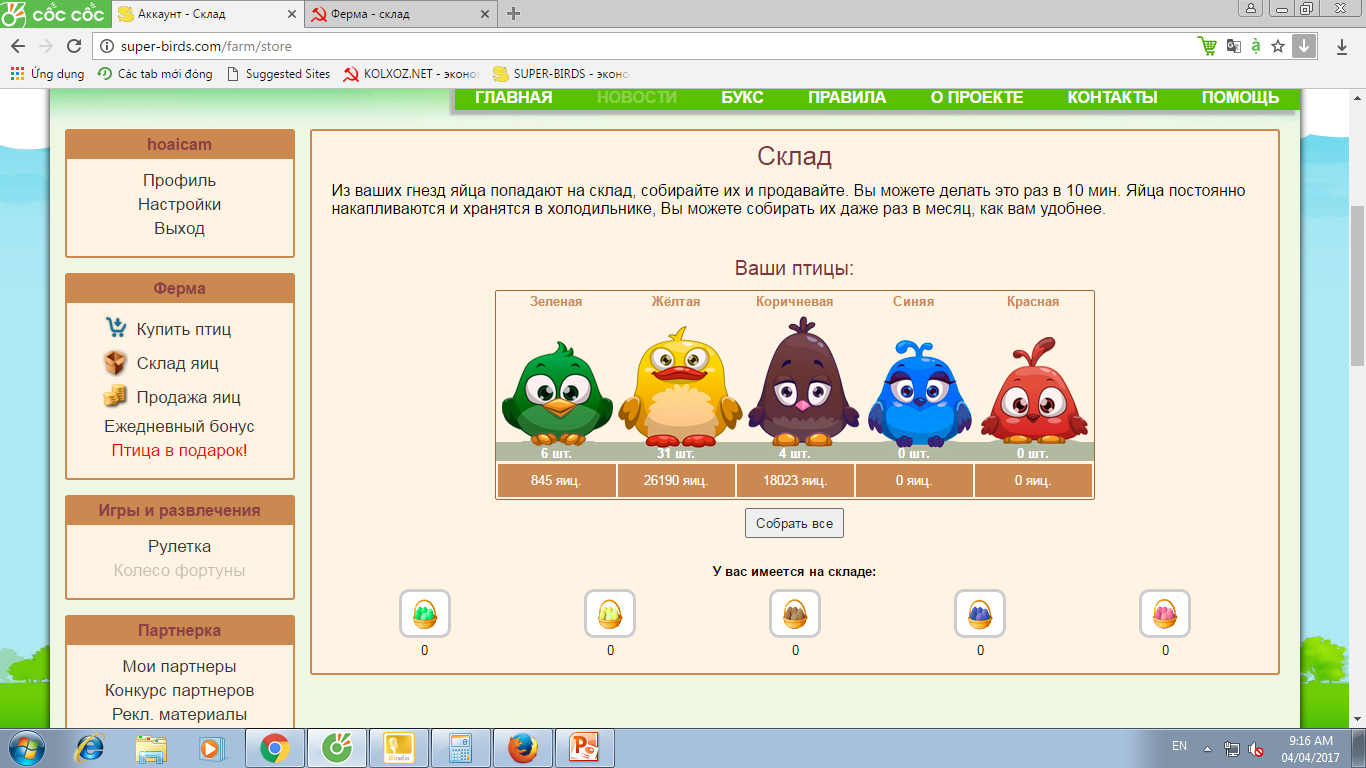The width and height of the screenshot is (1366, 768).
Task: Go back to the previous page
Action: pyautogui.click(x=18, y=46)
